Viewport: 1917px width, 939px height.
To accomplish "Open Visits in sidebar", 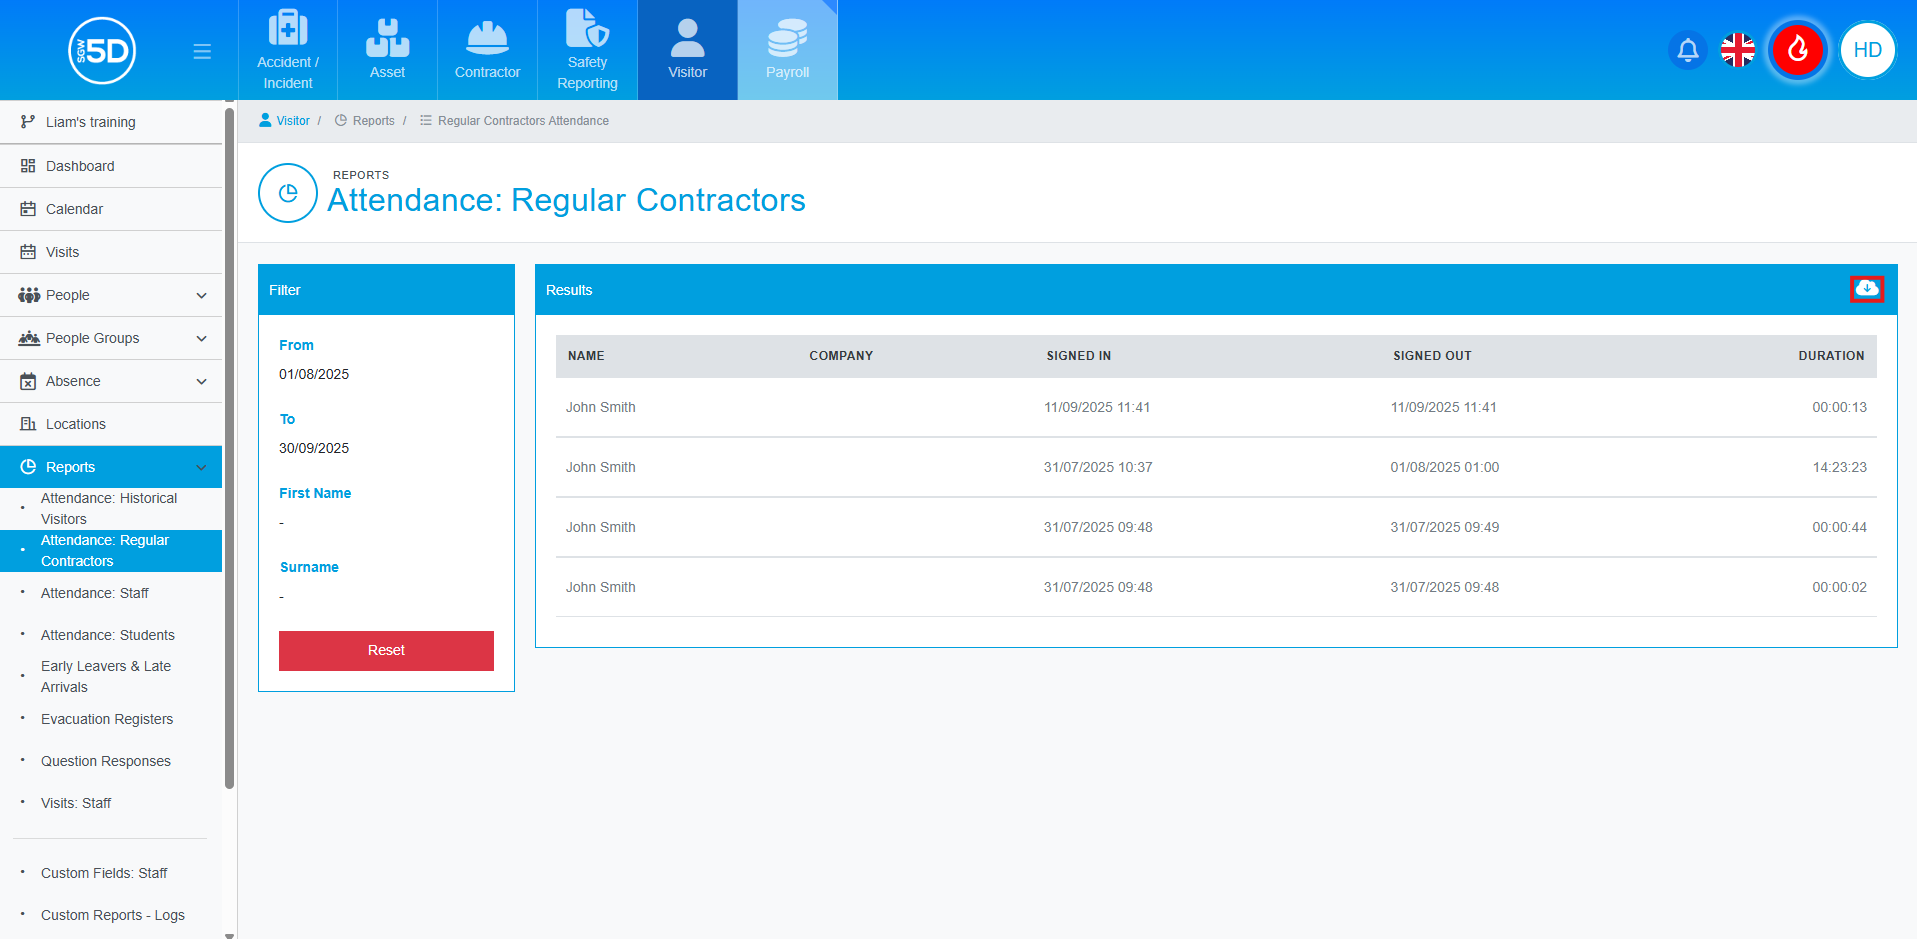I will pyautogui.click(x=111, y=252).
